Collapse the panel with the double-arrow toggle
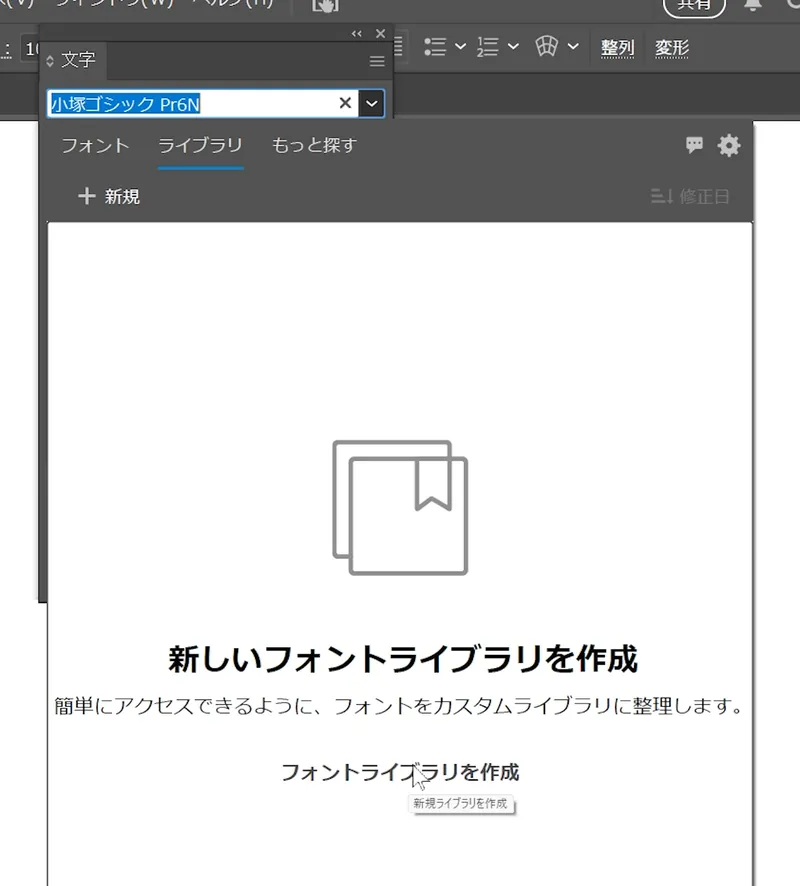 coord(356,33)
